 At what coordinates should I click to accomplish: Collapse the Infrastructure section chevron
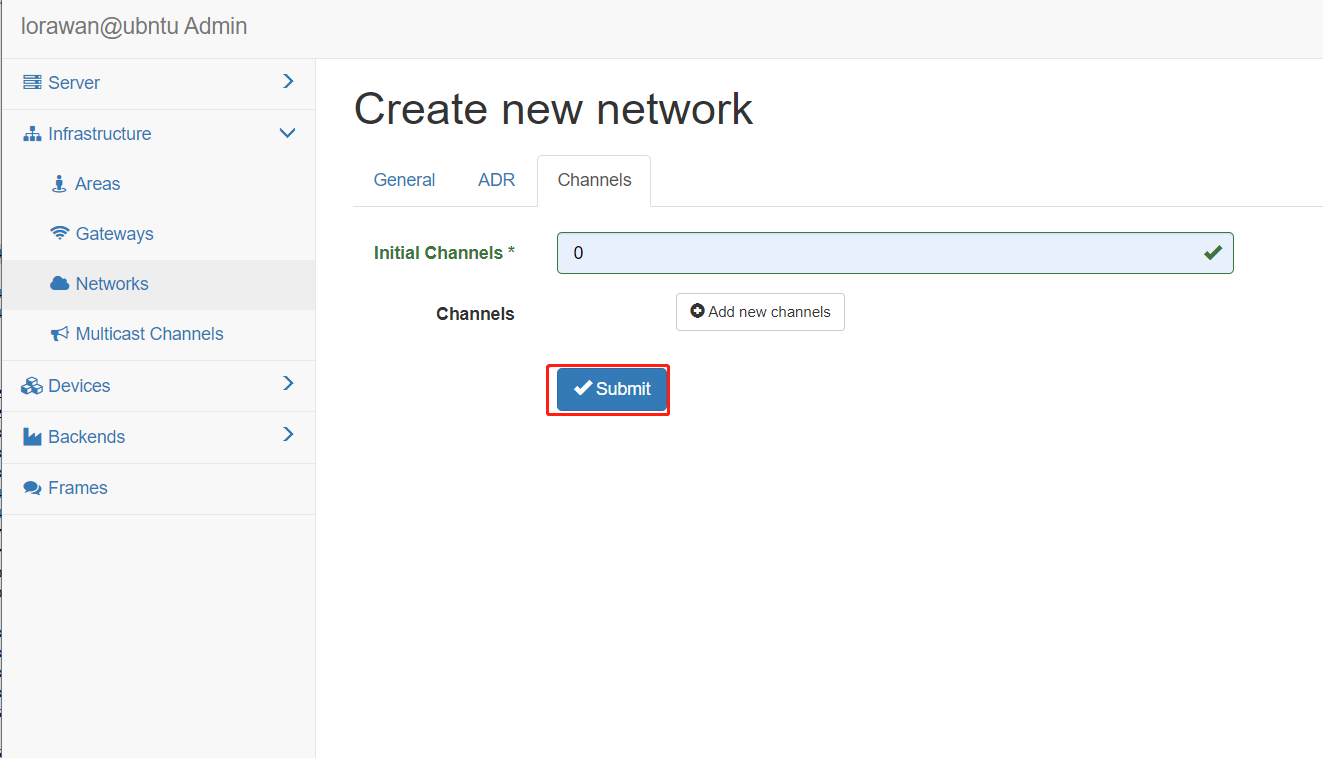click(288, 133)
